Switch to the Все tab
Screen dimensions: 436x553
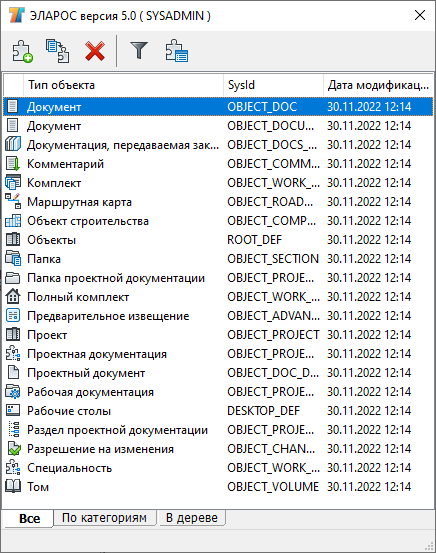(29, 518)
